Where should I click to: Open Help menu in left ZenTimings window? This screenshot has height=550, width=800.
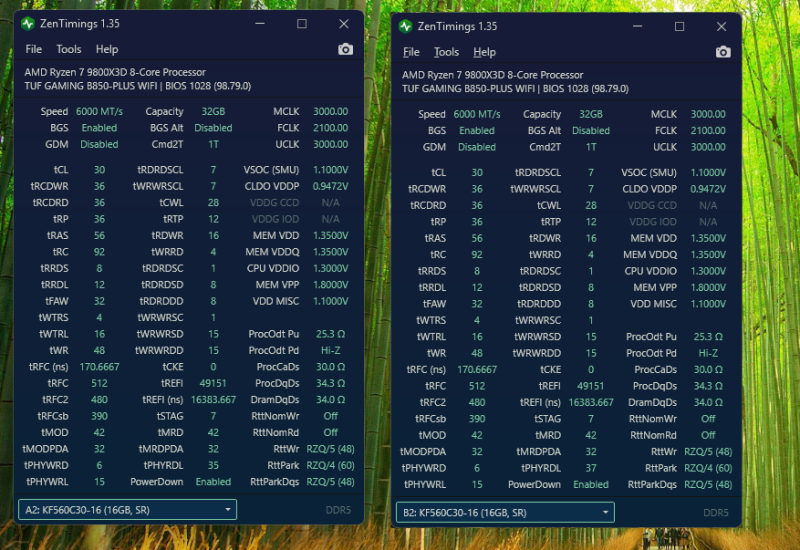pyautogui.click(x=107, y=49)
